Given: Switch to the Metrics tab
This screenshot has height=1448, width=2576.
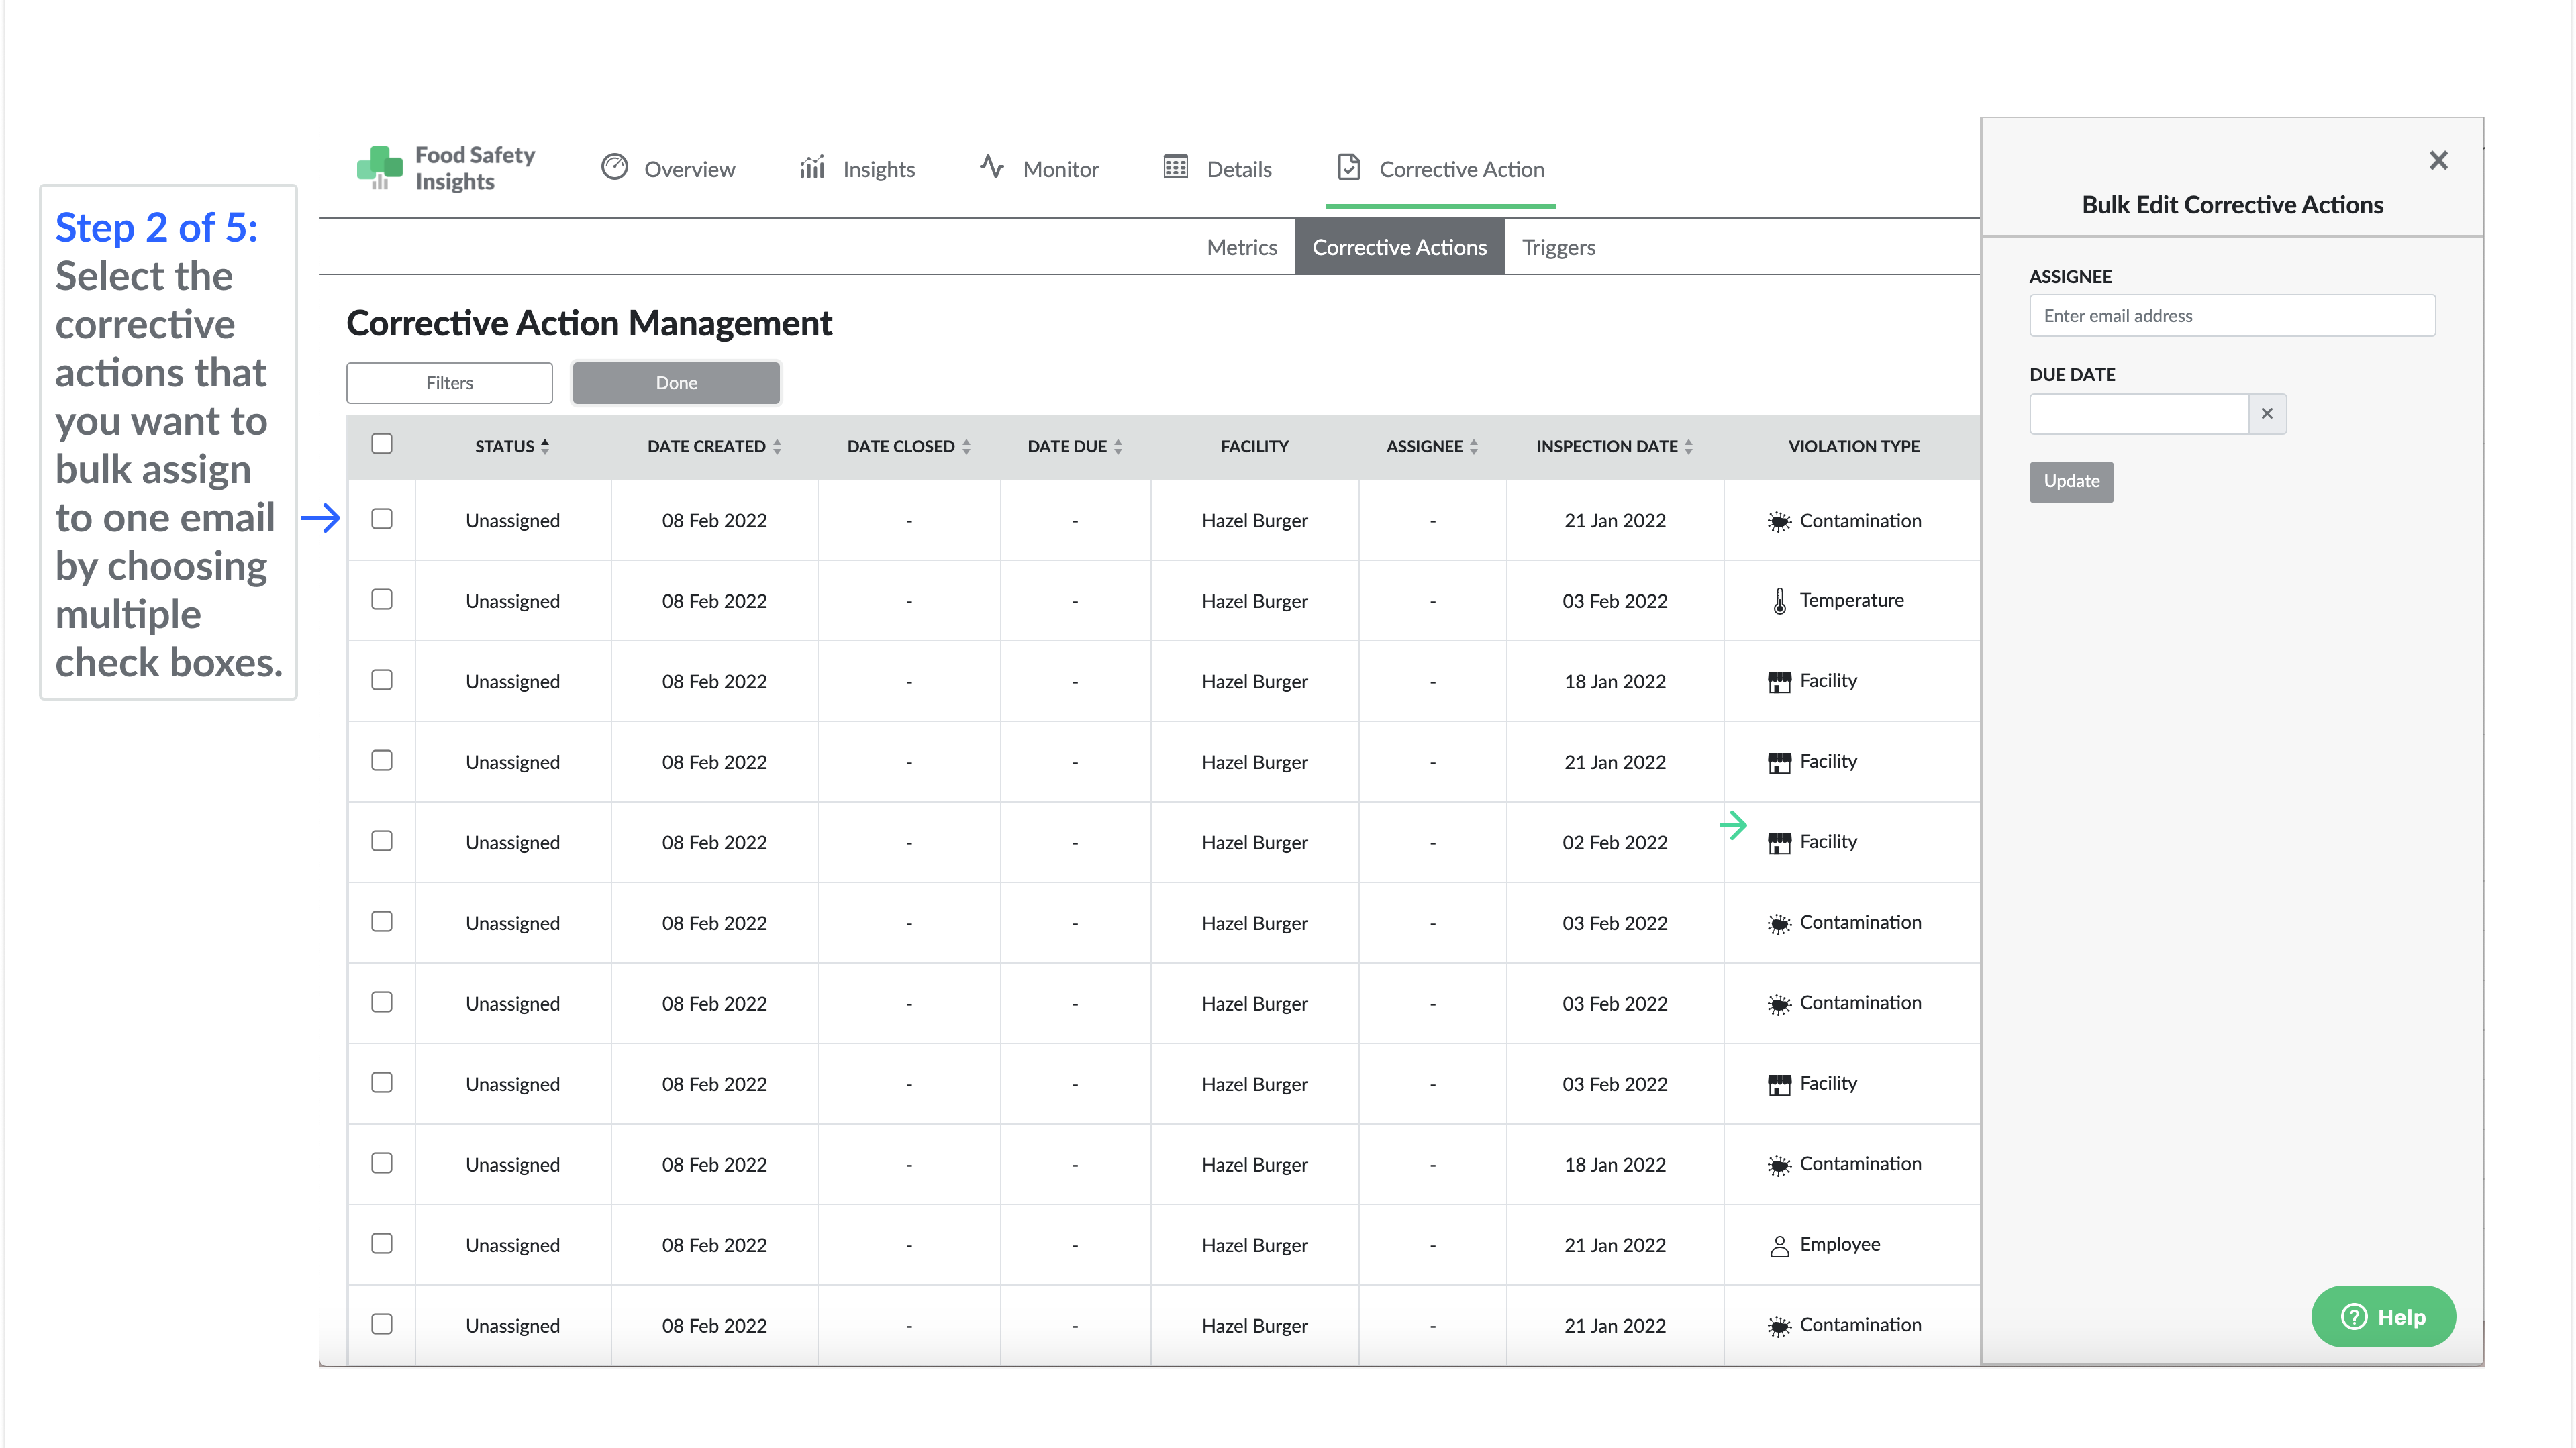Looking at the screenshot, I should click(x=1241, y=247).
